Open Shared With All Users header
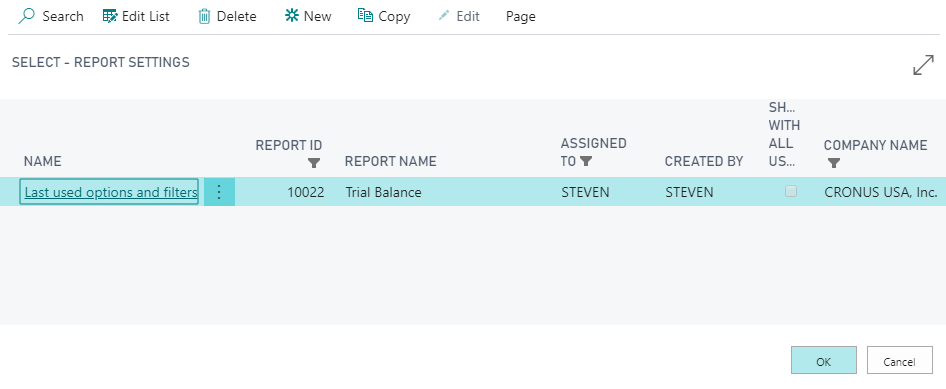 (784, 134)
